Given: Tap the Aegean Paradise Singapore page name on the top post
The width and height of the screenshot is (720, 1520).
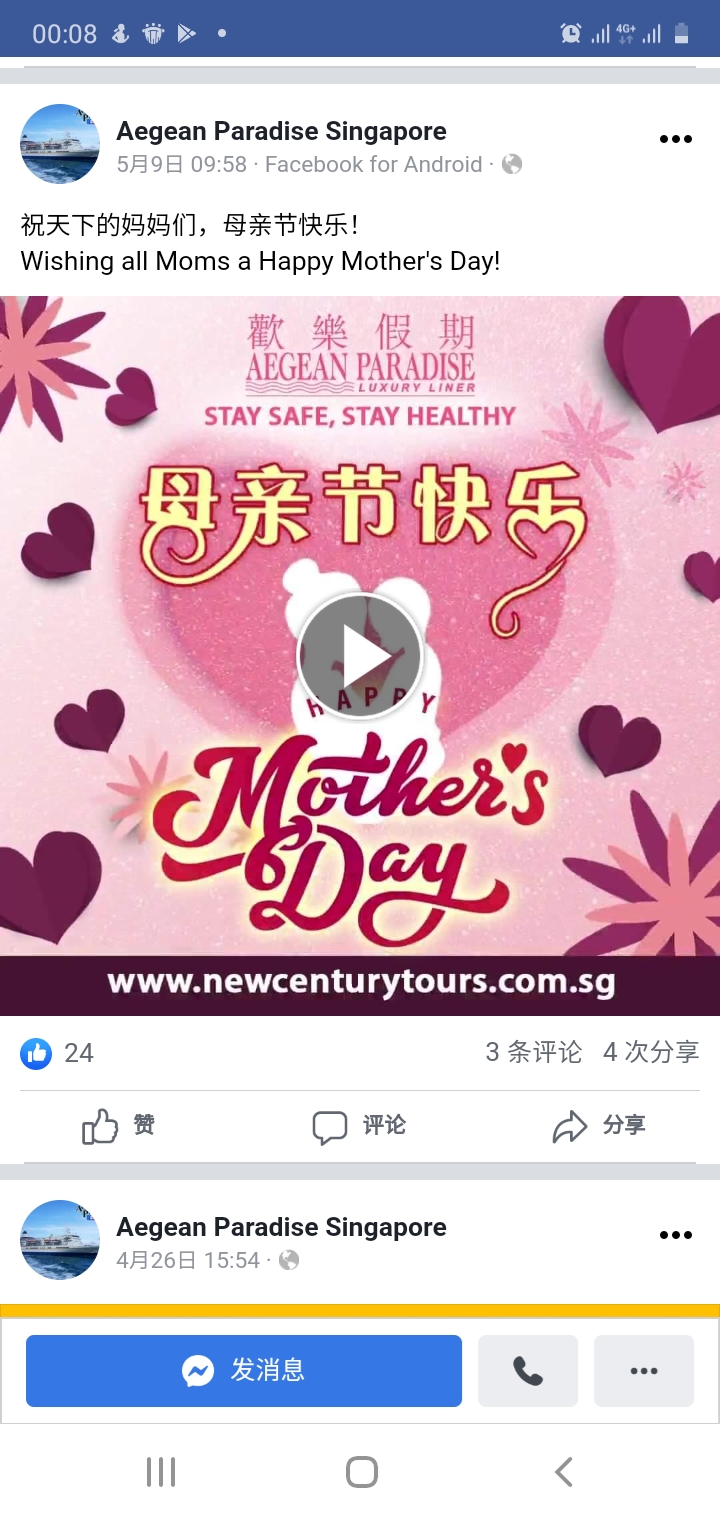Looking at the screenshot, I should tap(281, 131).
